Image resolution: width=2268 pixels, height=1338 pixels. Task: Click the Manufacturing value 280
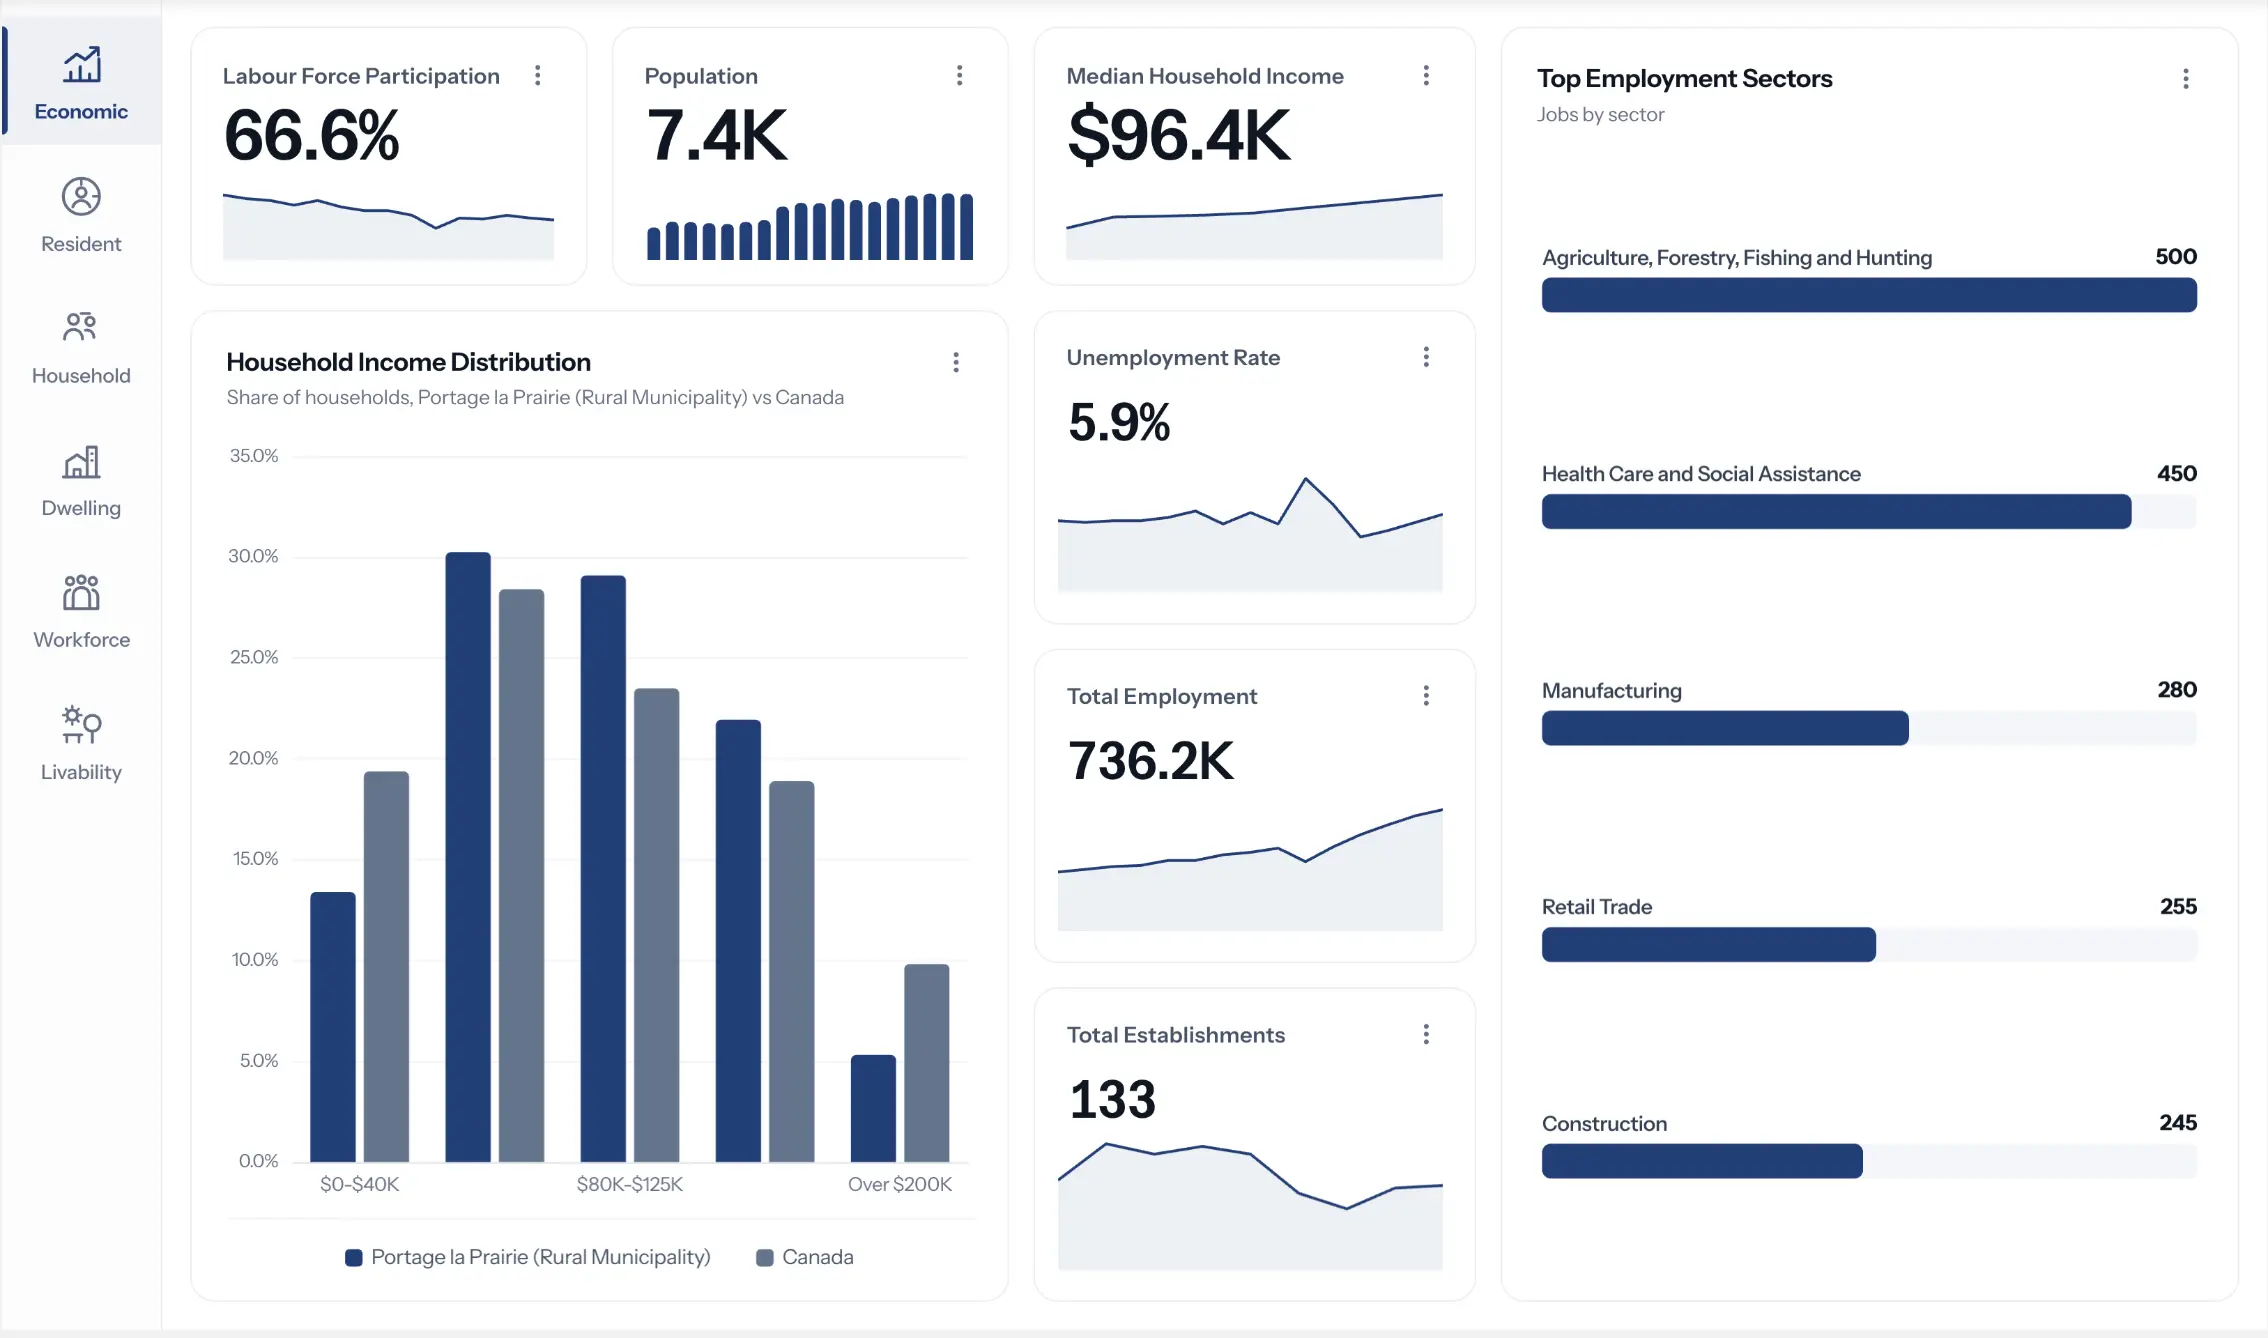2177,690
